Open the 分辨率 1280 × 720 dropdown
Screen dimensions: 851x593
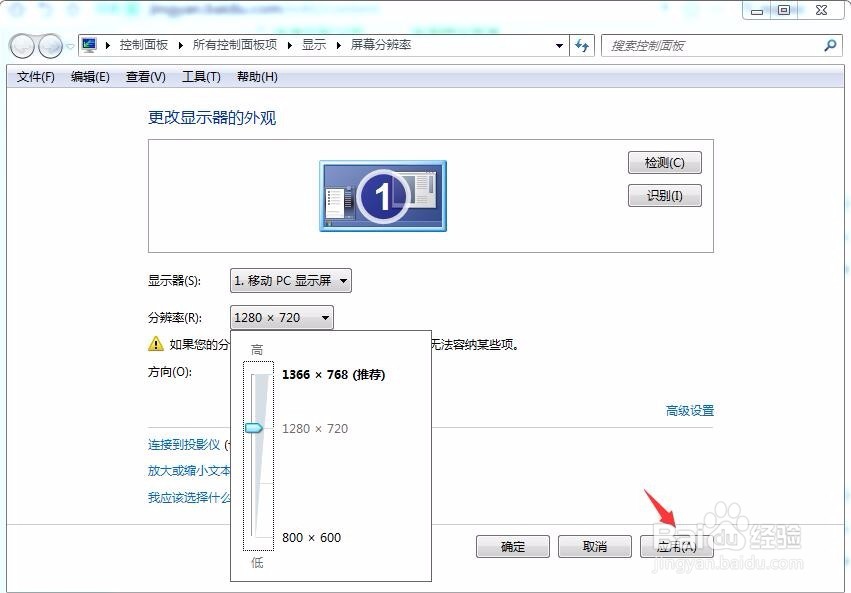[x=282, y=317]
